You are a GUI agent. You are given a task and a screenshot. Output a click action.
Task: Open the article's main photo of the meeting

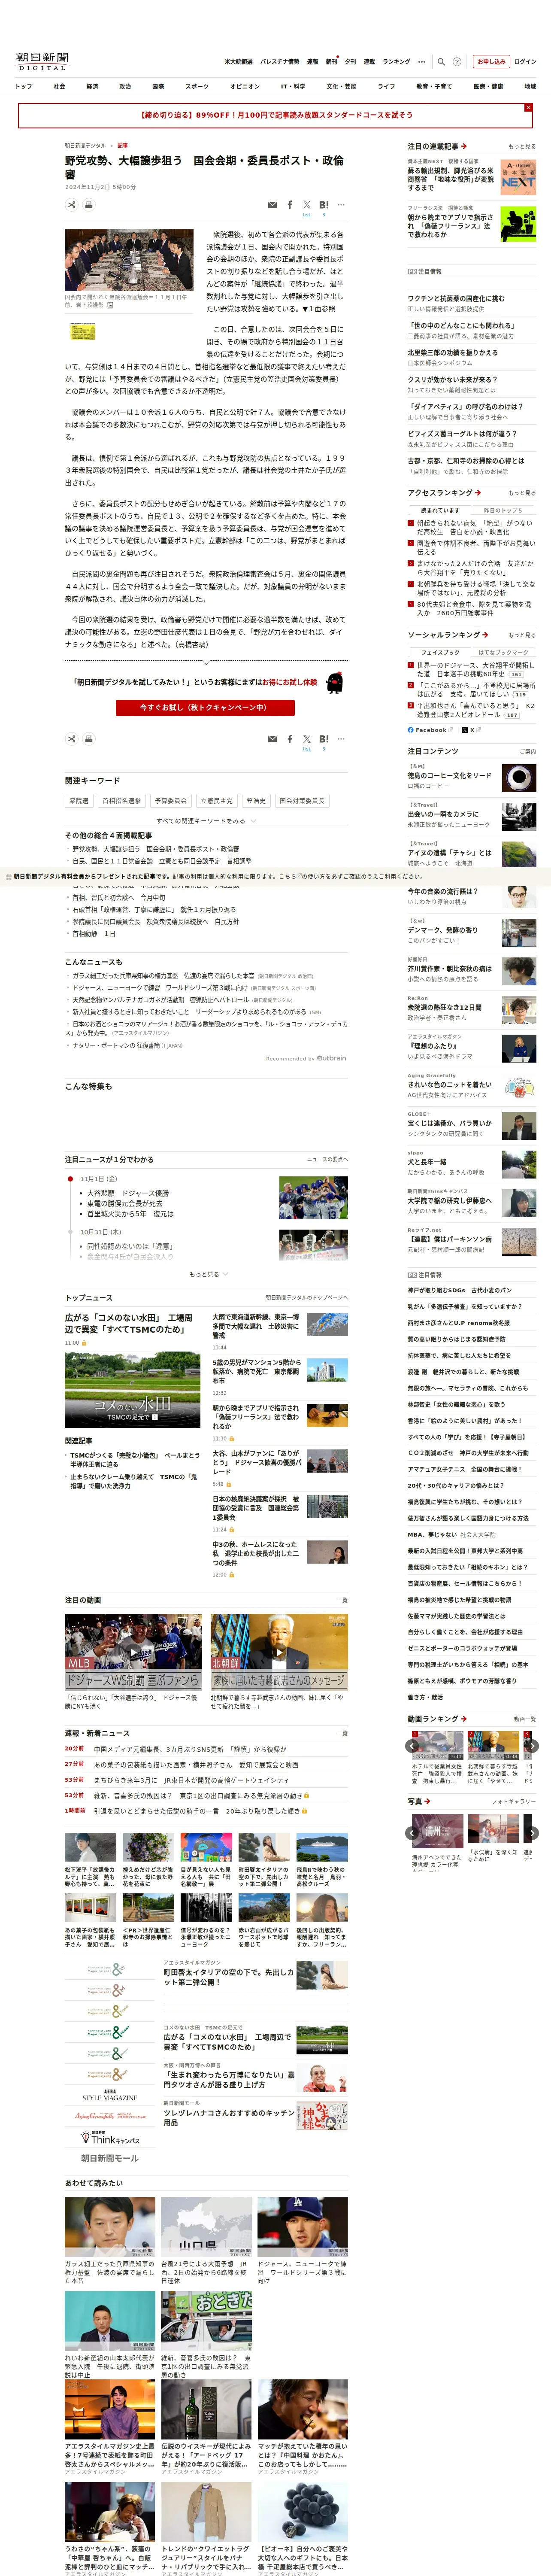coord(129,260)
